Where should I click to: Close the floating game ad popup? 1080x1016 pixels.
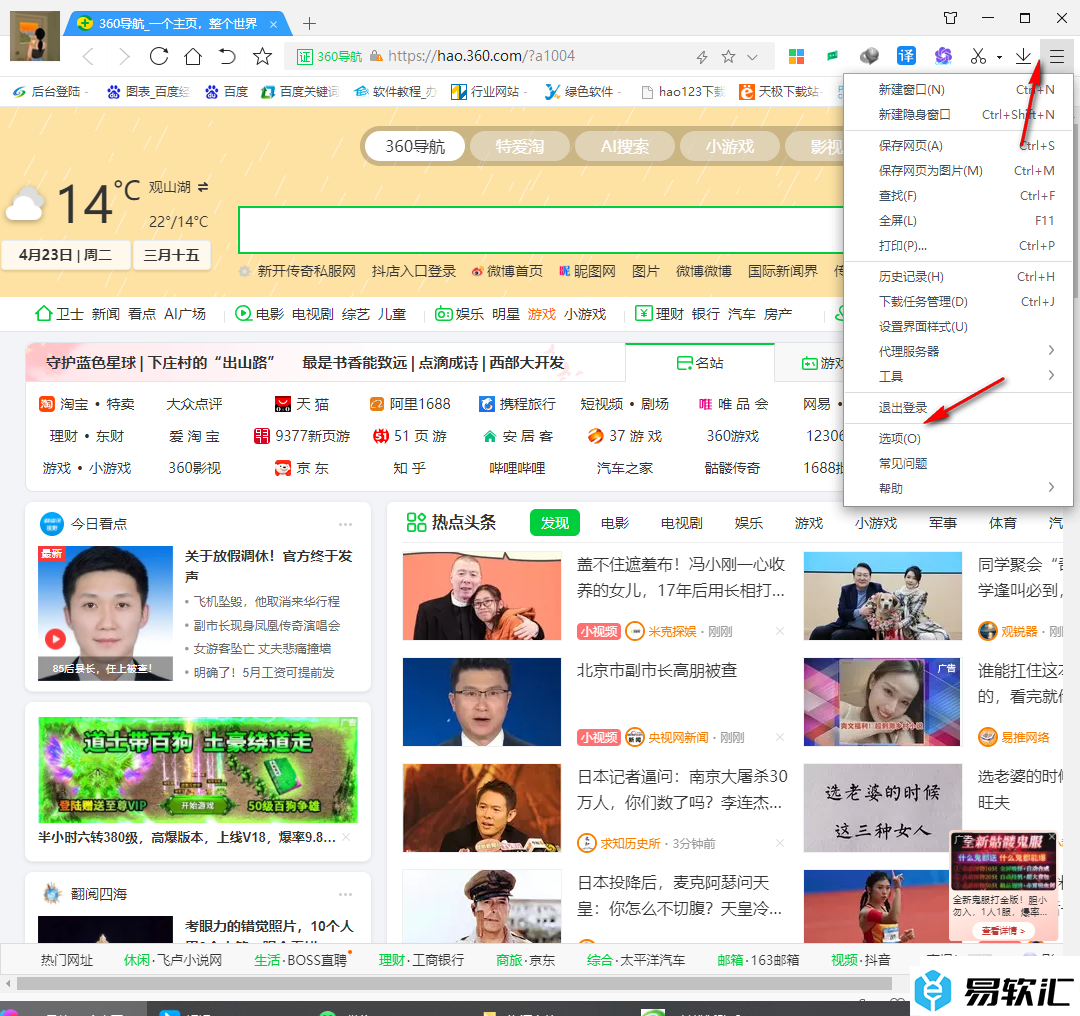pyautogui.click(x=1051, y=838)
